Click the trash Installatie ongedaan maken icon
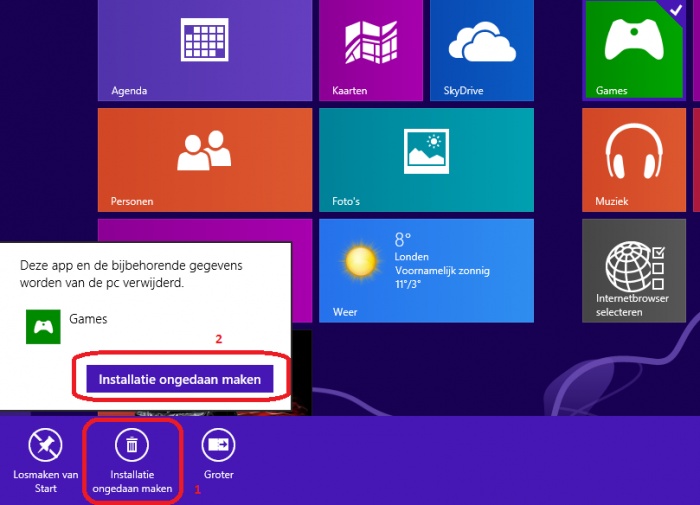Viewport: 700px width, 505px height. click(132, 445)
